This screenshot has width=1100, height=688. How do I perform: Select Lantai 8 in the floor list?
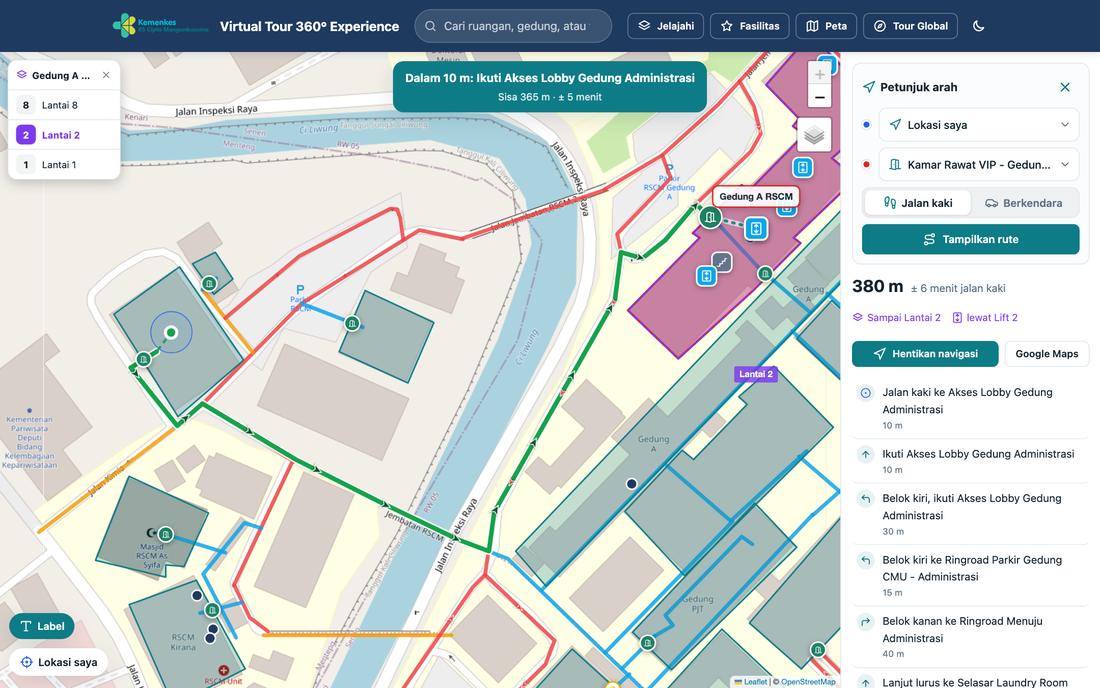(64, 105)
